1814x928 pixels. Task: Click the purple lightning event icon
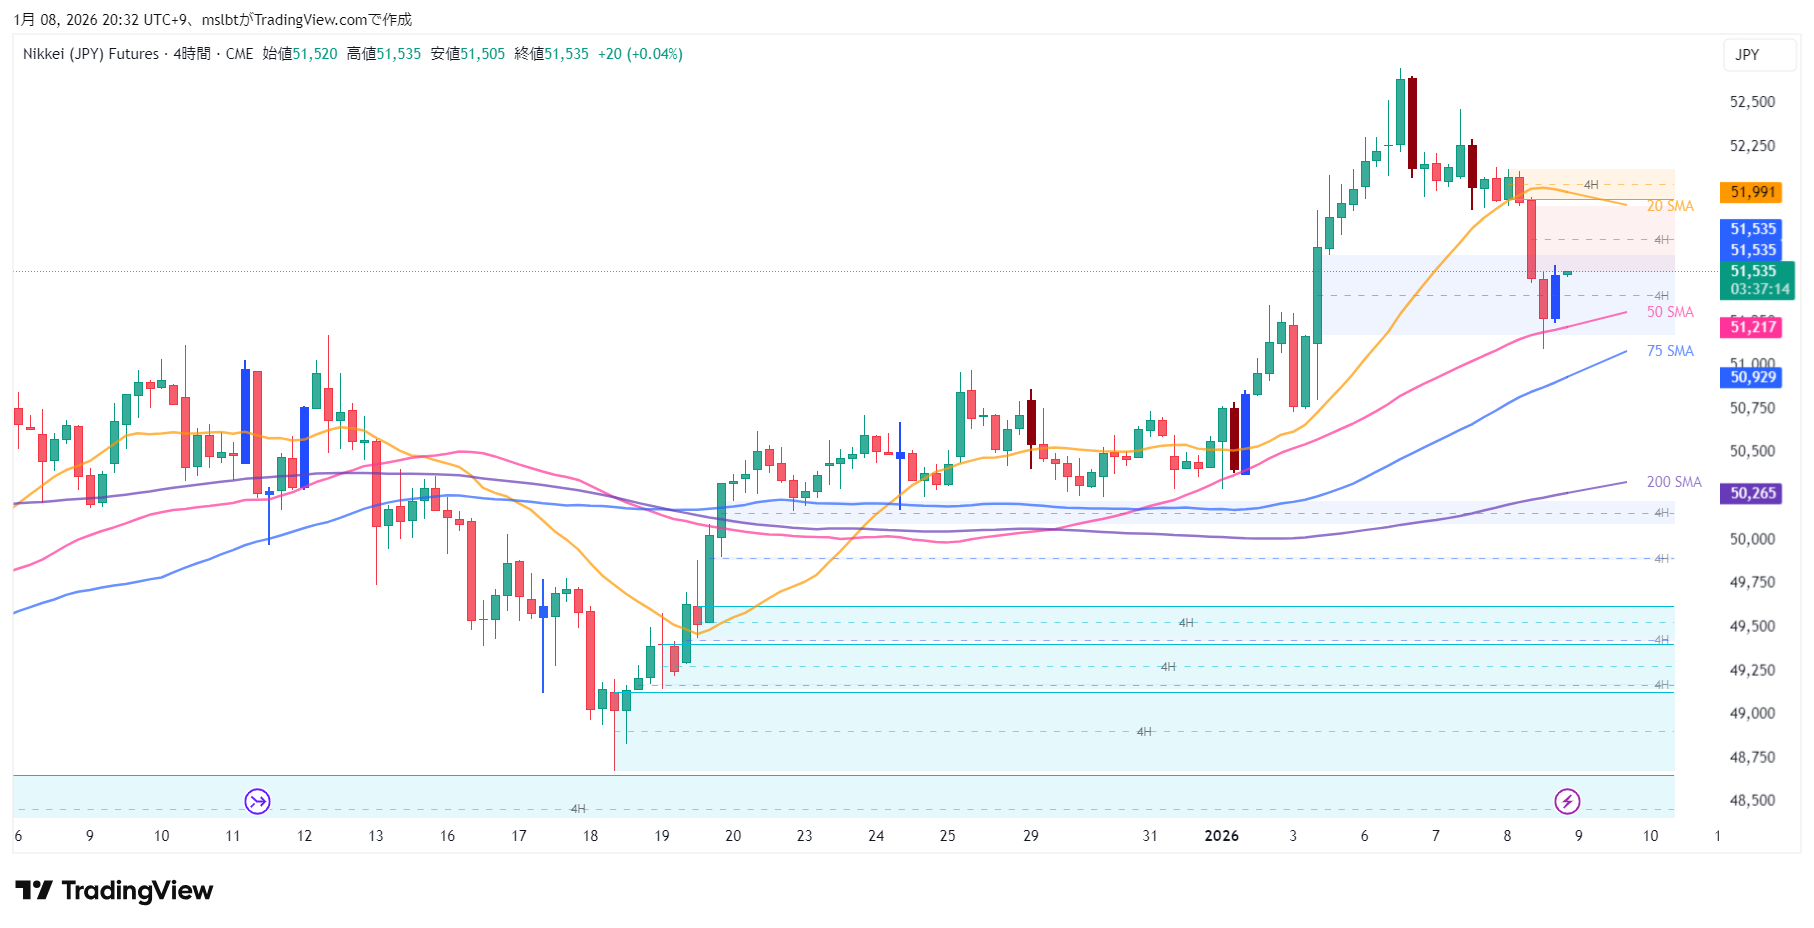point(1567,801)
